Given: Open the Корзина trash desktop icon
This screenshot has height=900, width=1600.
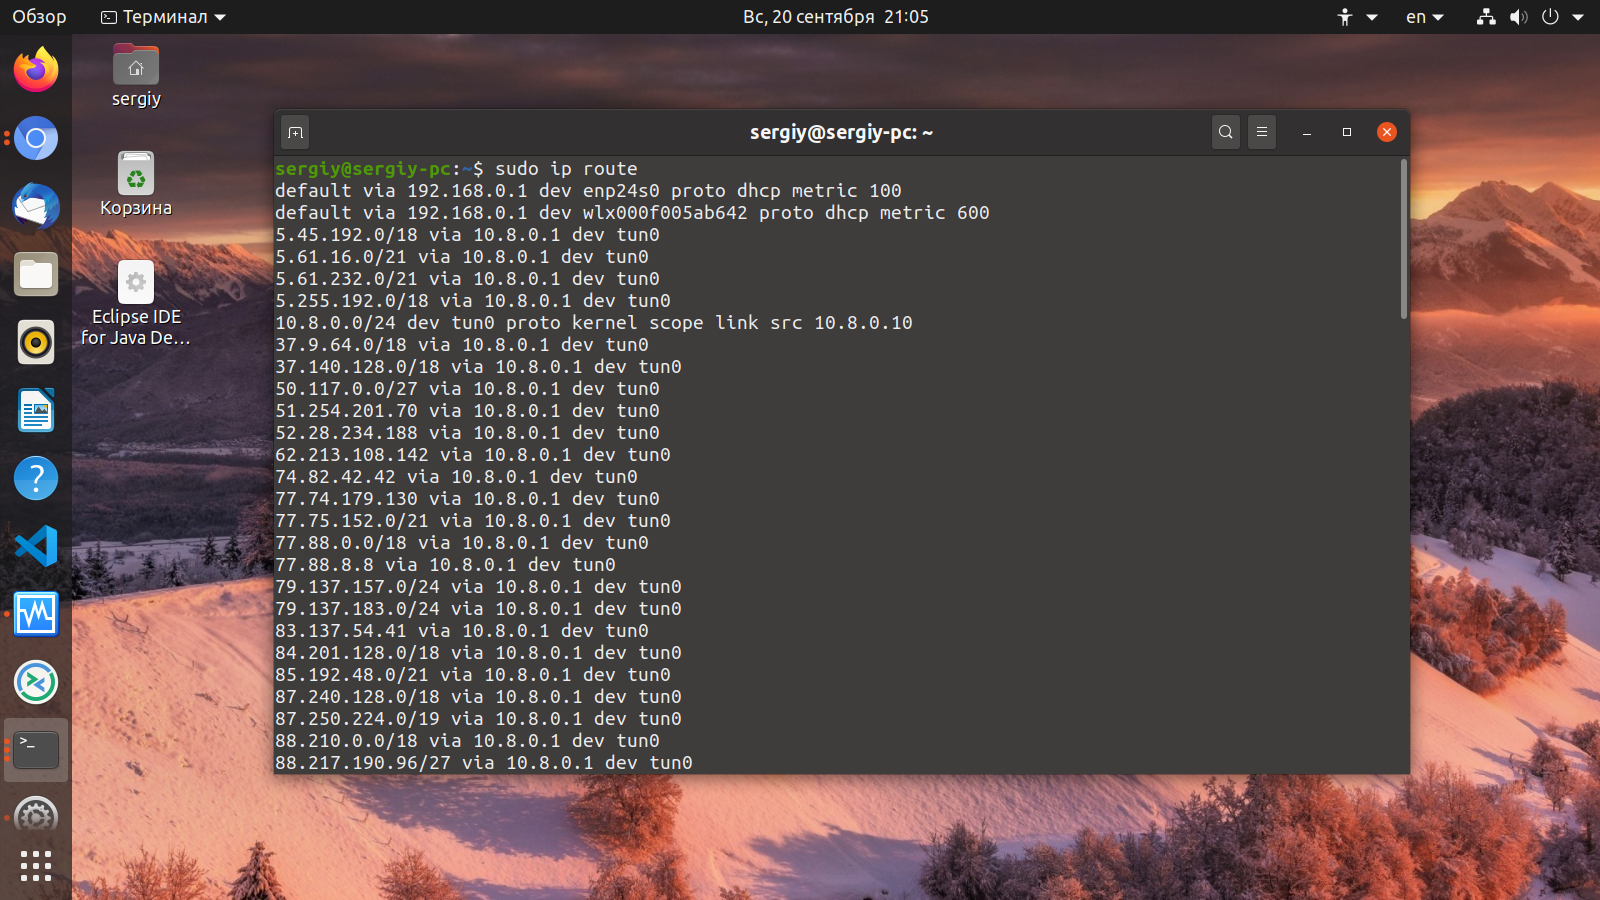Looking at the screenshot, I should pos(136,184).
